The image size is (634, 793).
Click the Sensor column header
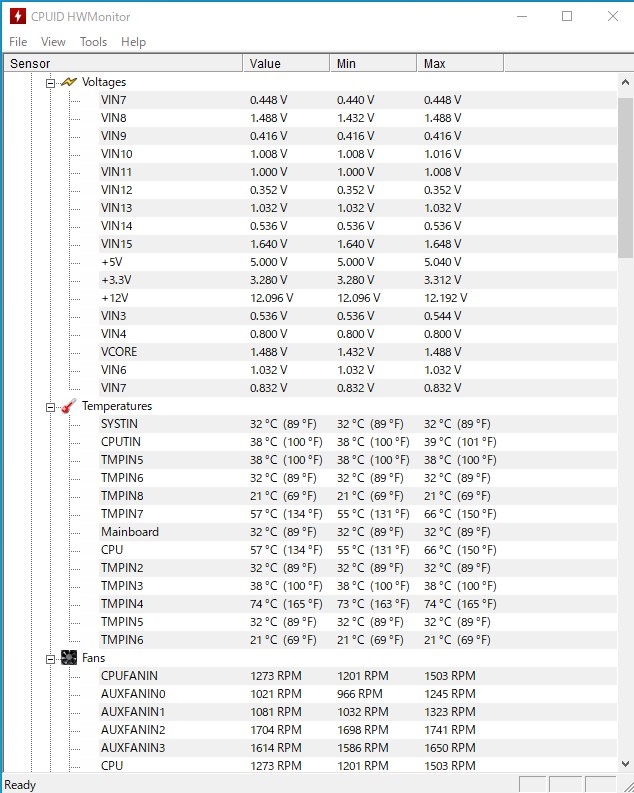(120, 64)
